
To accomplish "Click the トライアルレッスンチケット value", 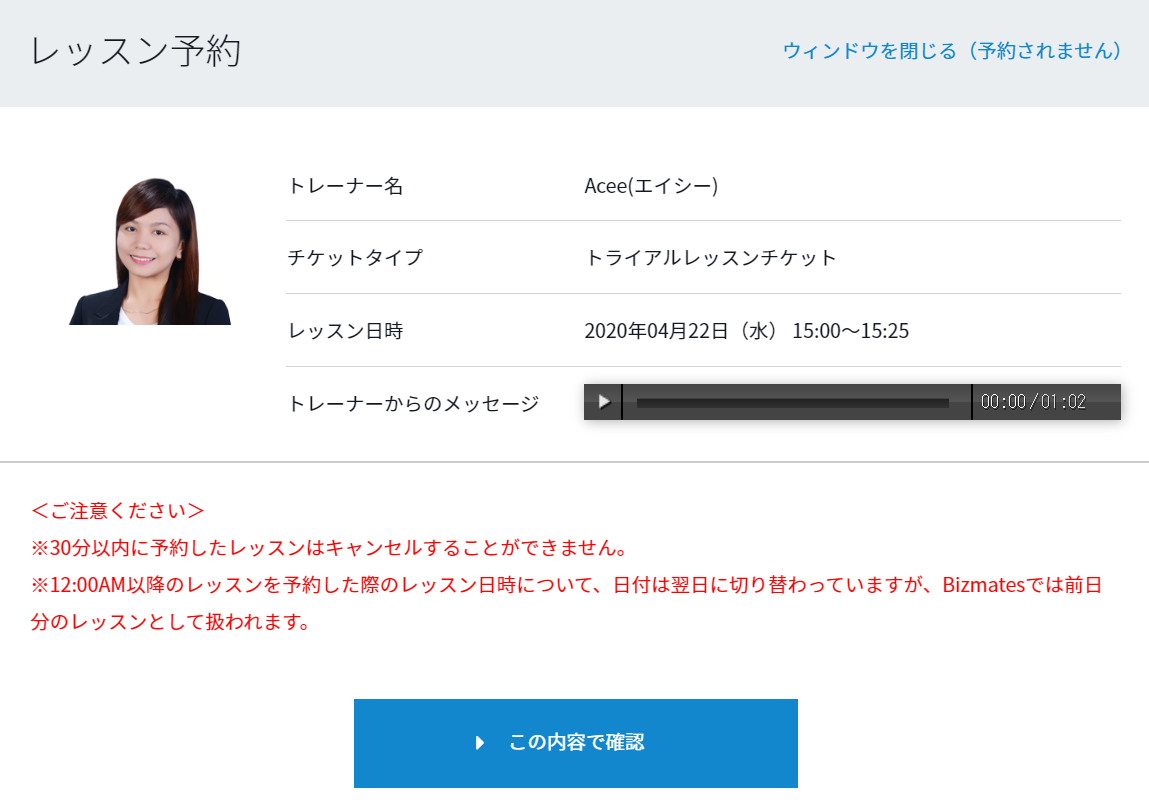I will [x=710, y=258].
